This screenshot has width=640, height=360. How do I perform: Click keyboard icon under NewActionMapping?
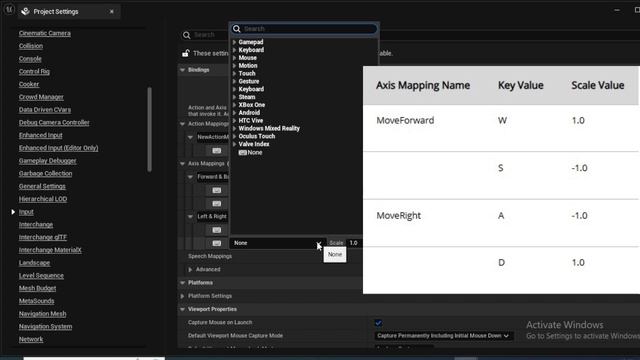[217, 151]
